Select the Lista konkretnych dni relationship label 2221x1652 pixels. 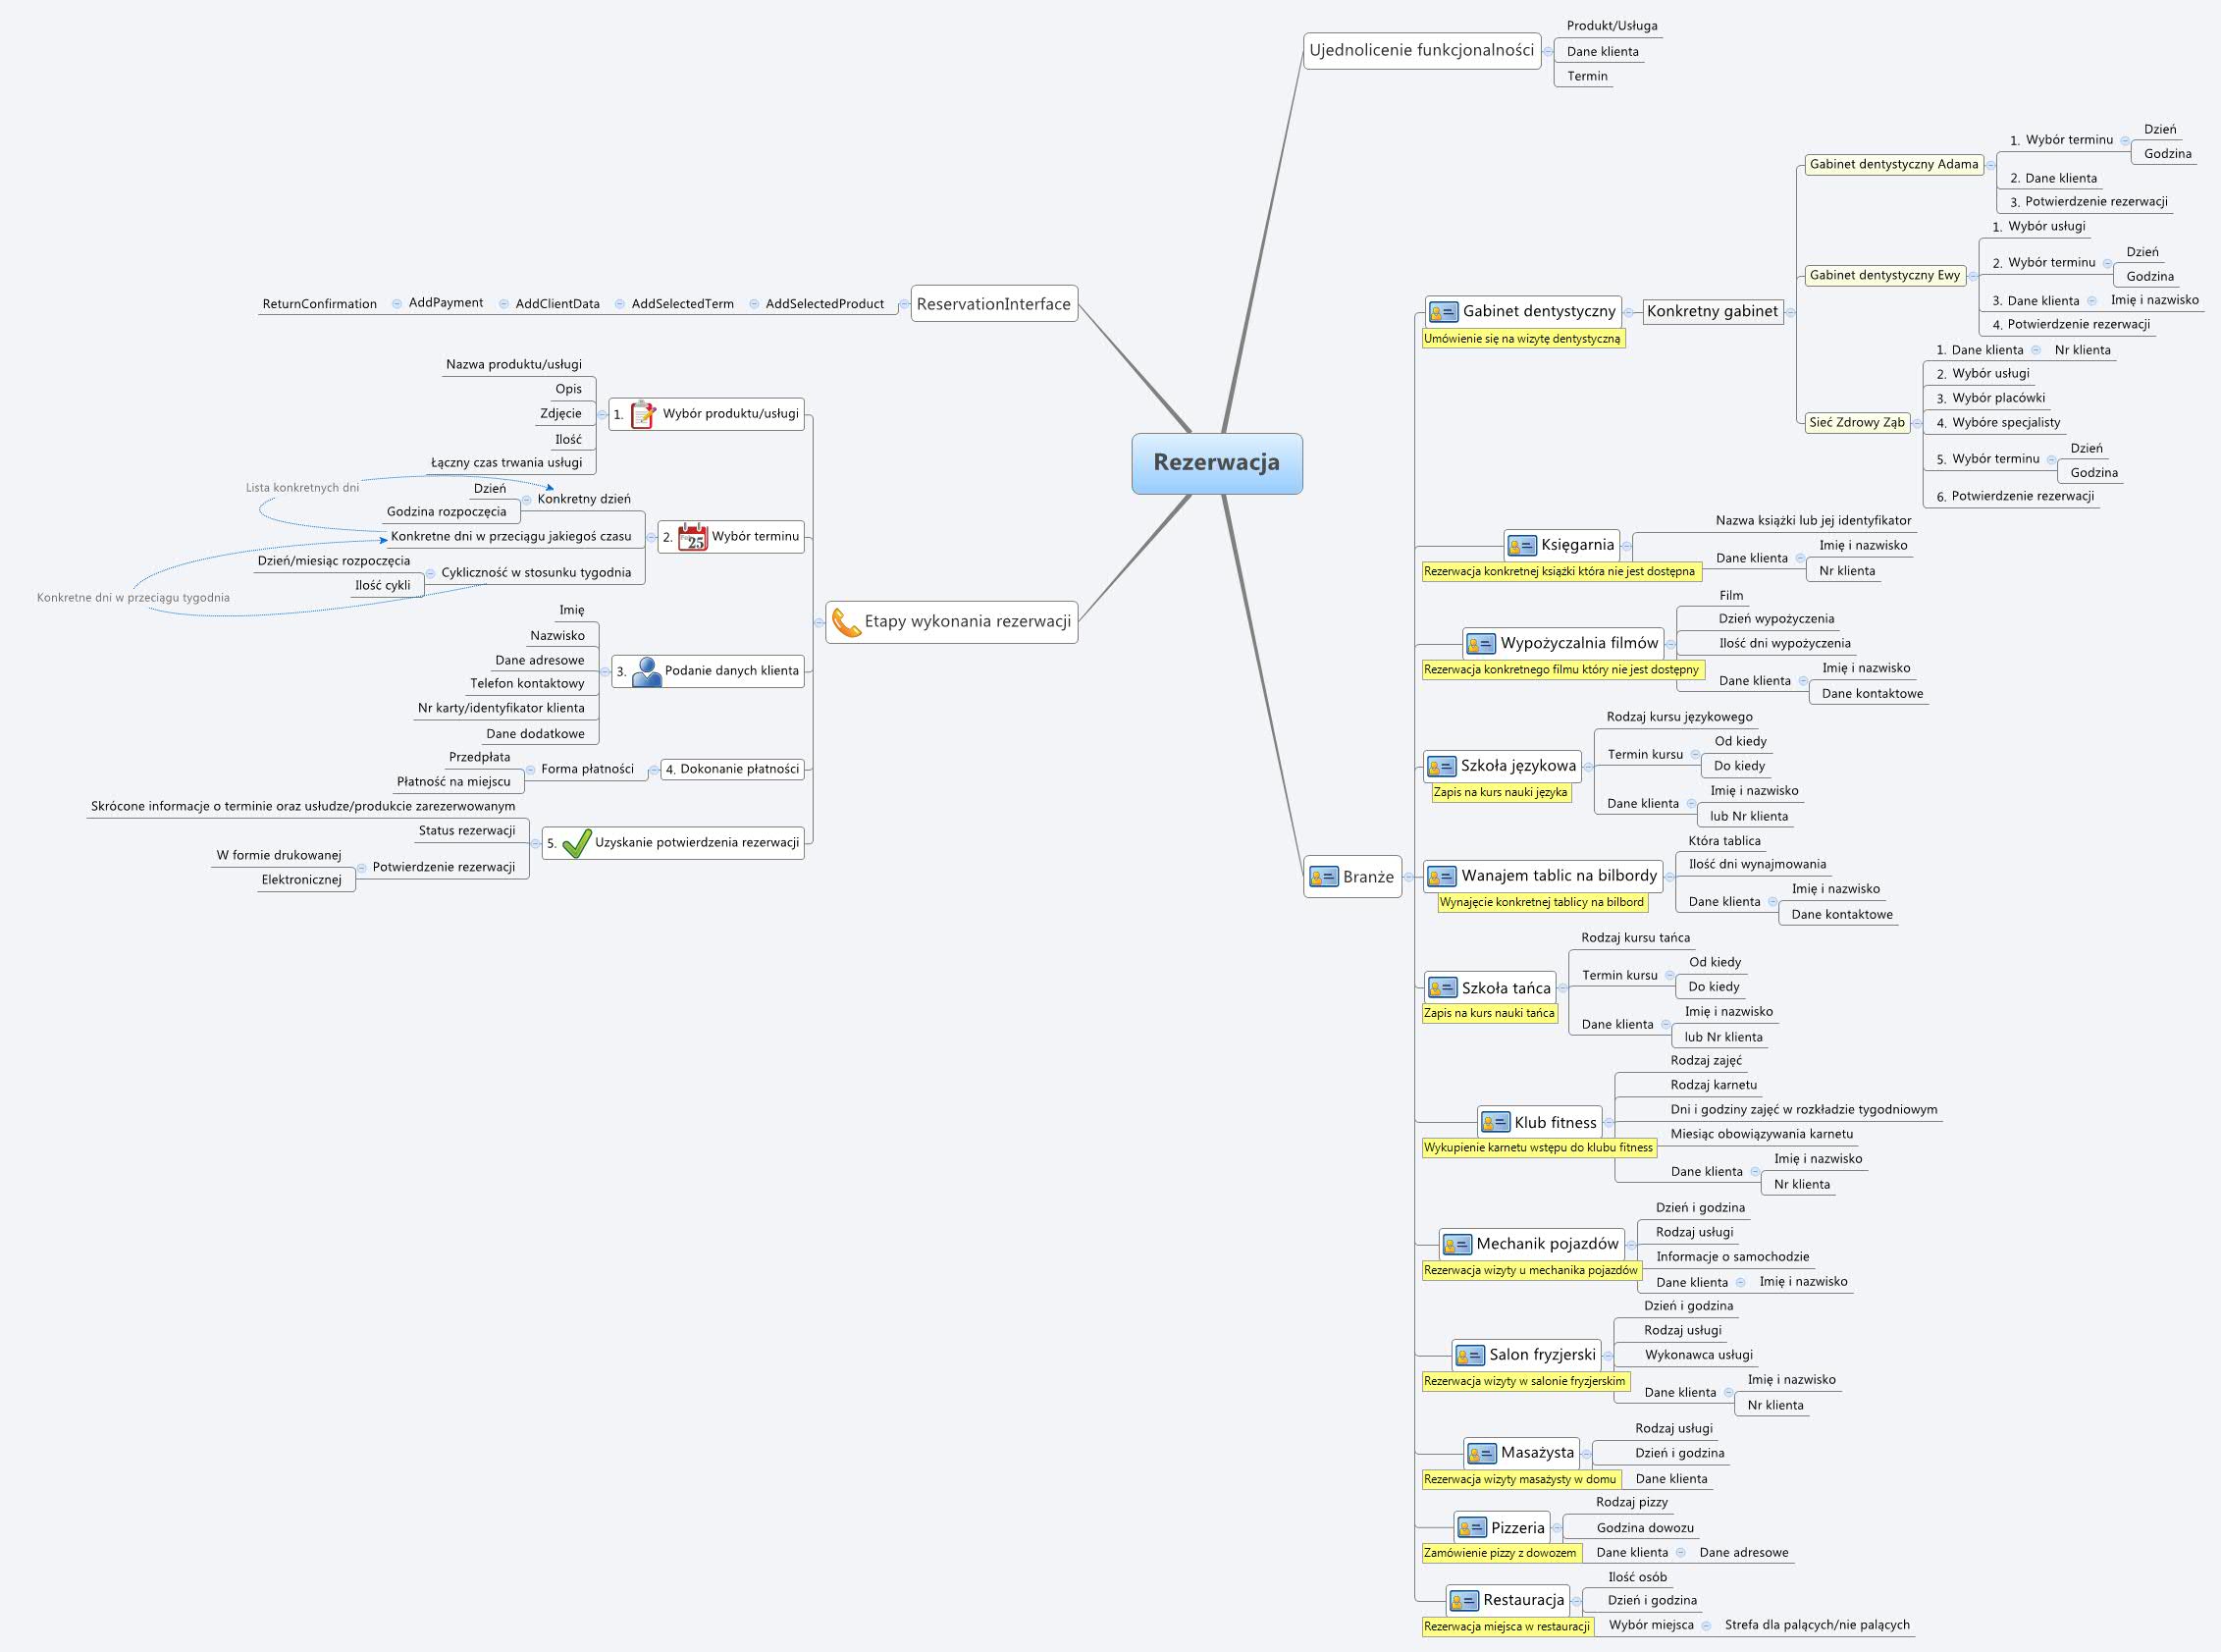302,488
